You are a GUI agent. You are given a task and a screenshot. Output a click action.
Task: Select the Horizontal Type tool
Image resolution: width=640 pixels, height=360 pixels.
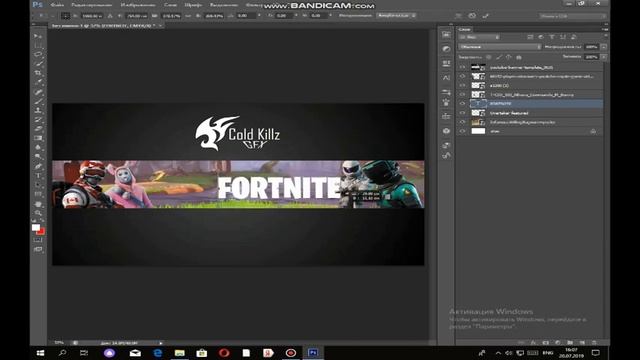pyautogui.click(x=38, y=176)
